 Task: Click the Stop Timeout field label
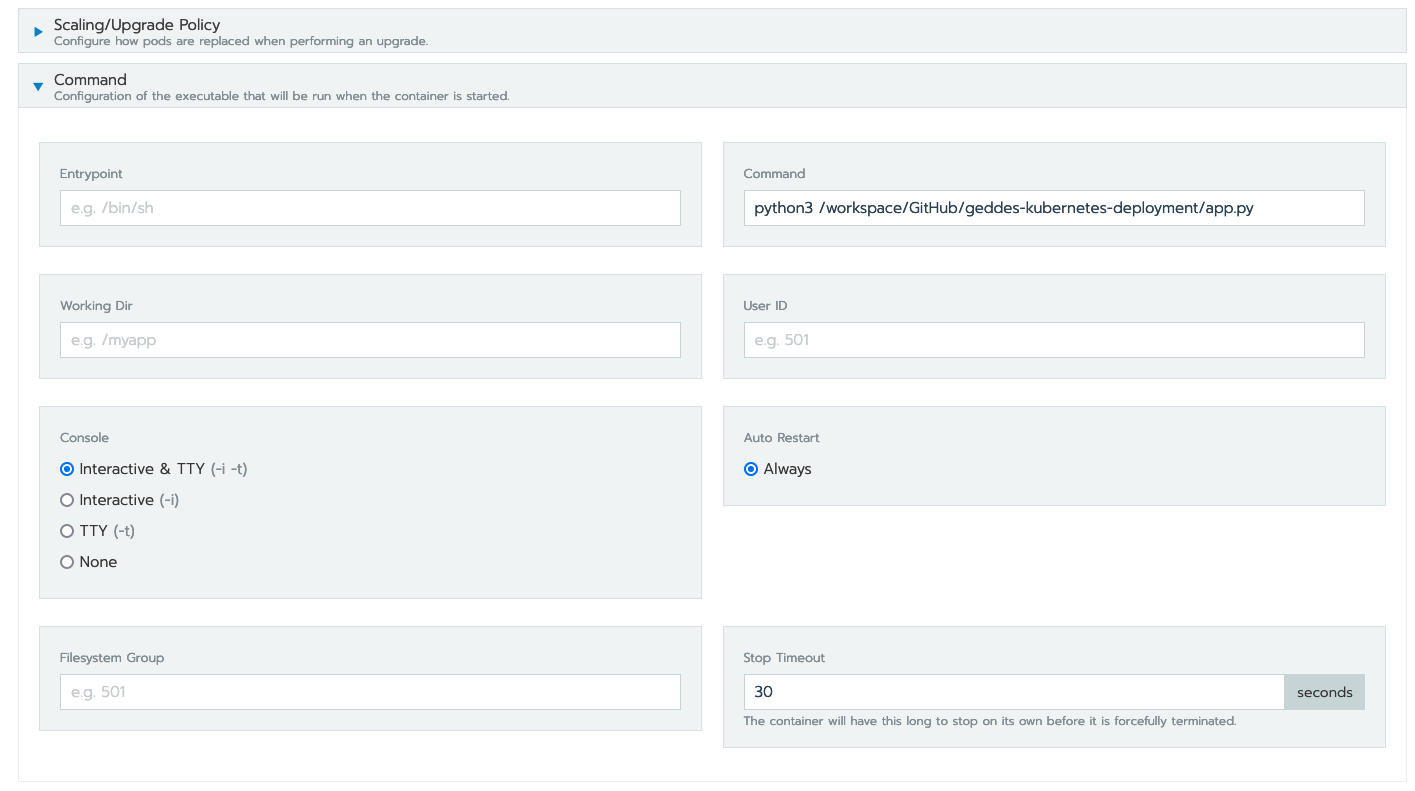(x=784, y=658)
